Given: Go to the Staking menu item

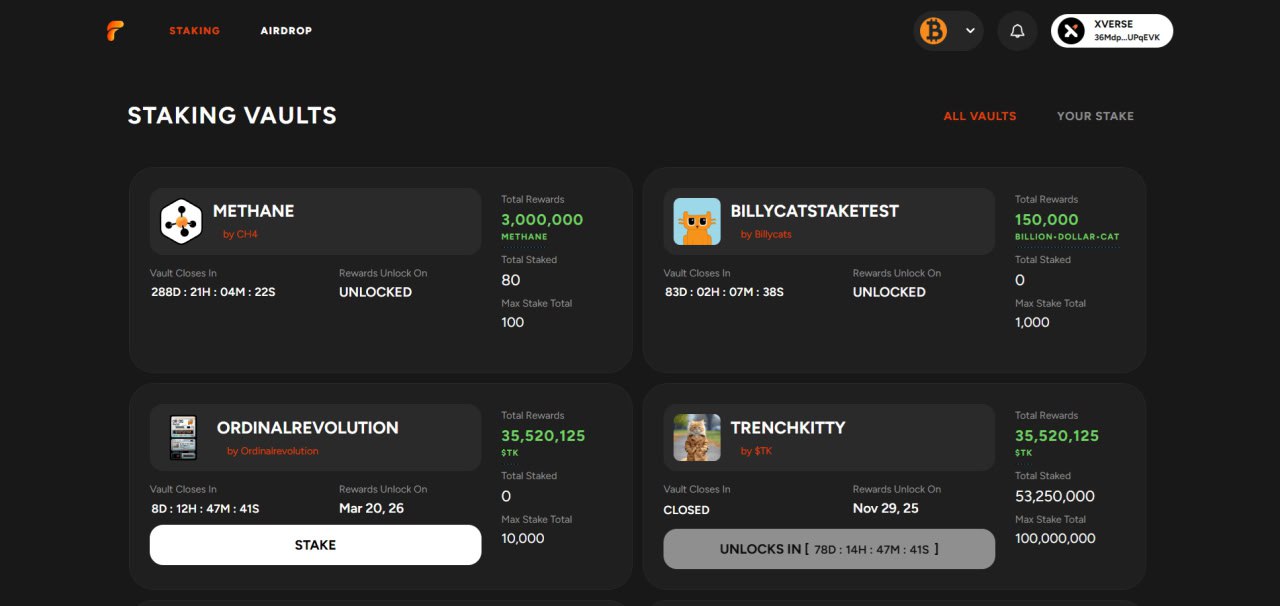Looking at the screenshot, I should click(x=194, y=31).
